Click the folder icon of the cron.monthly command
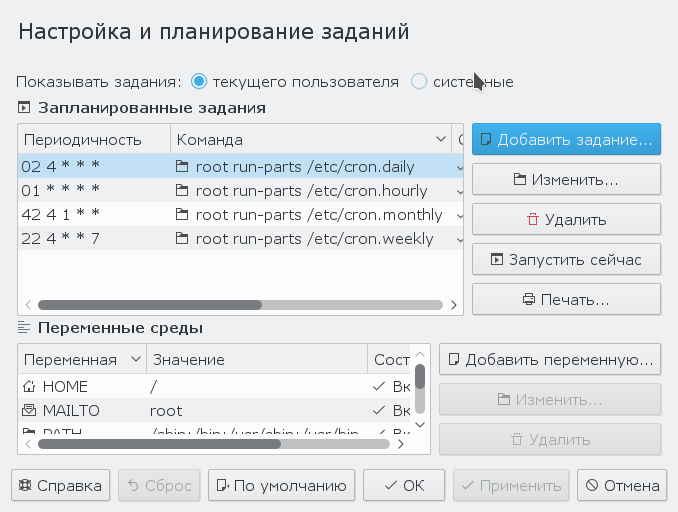The image size is (678, 512). coord(182,215)
